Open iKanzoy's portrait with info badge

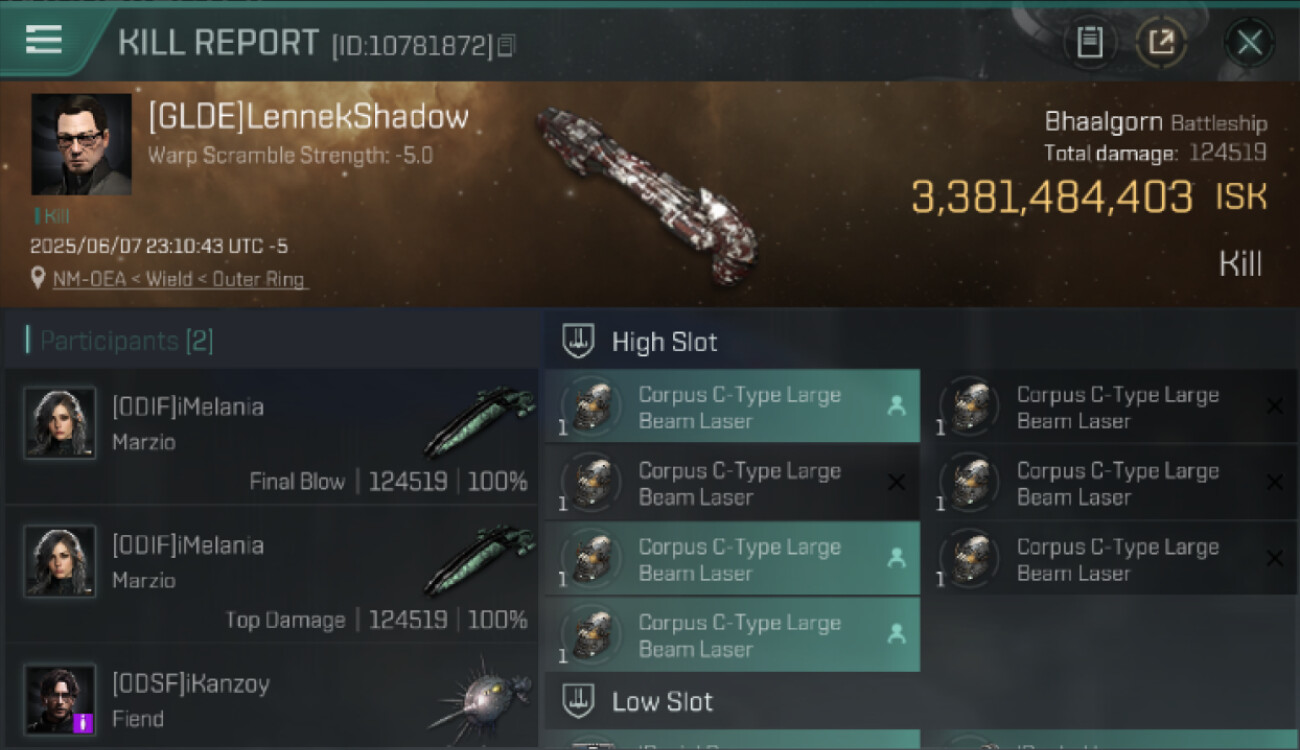pos(60,699)
